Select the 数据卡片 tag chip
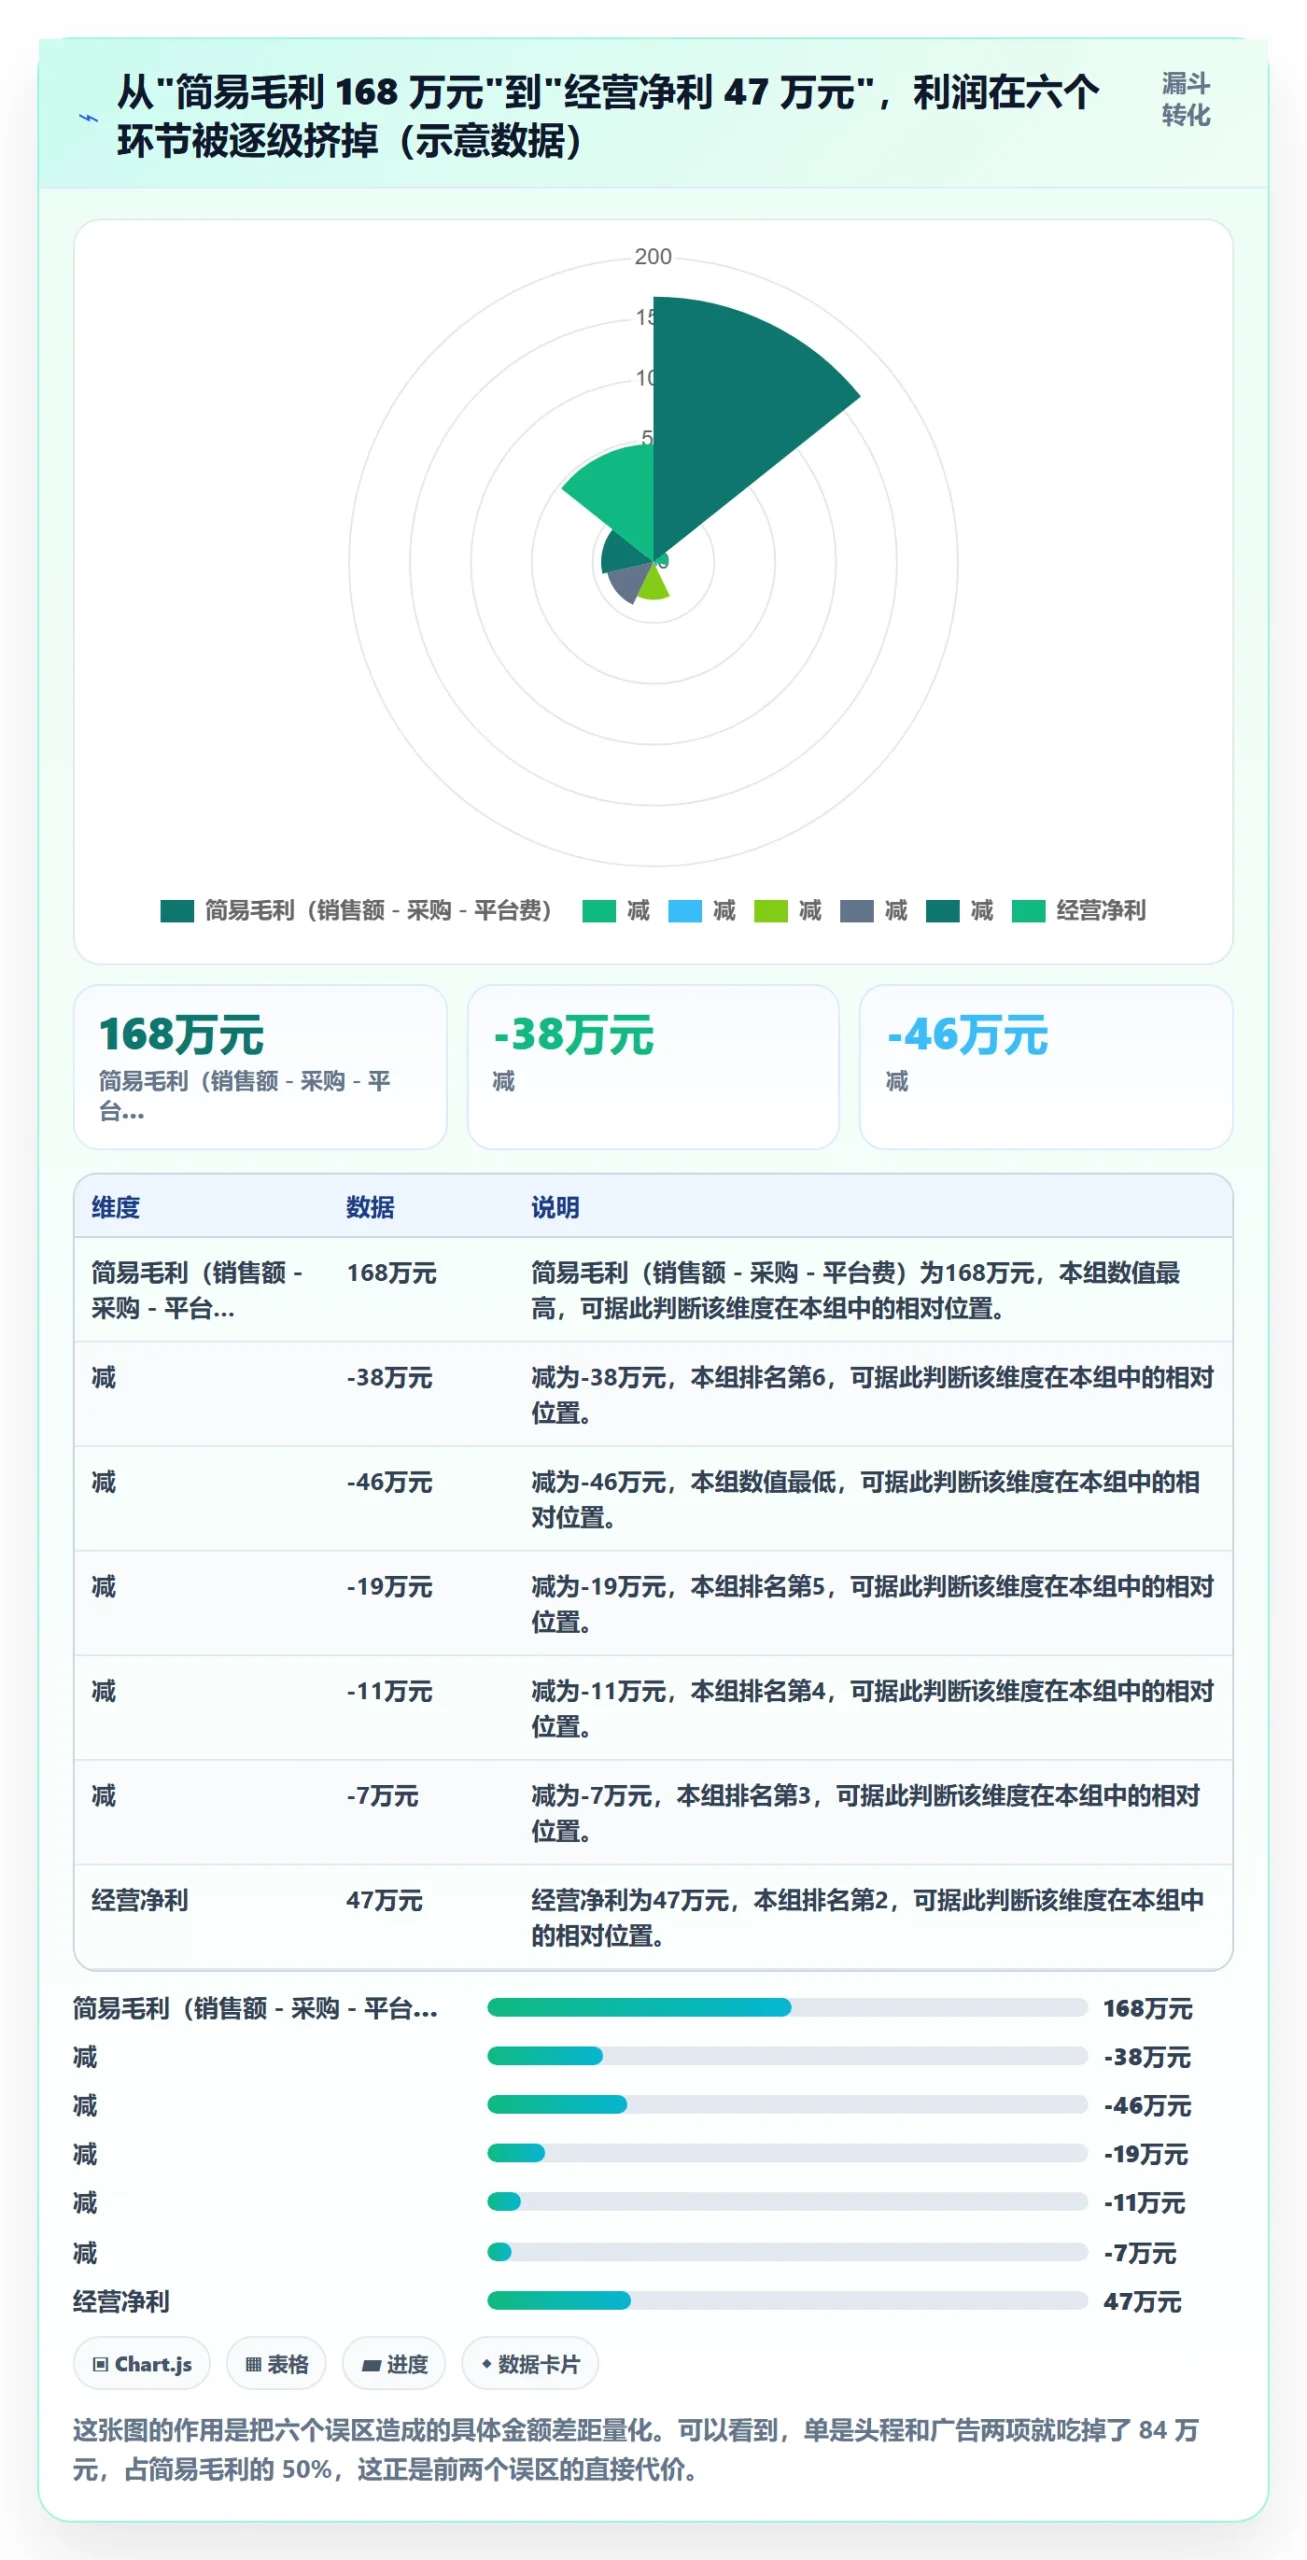This screenshot has height=2560, width=1307. [530, 2365]
